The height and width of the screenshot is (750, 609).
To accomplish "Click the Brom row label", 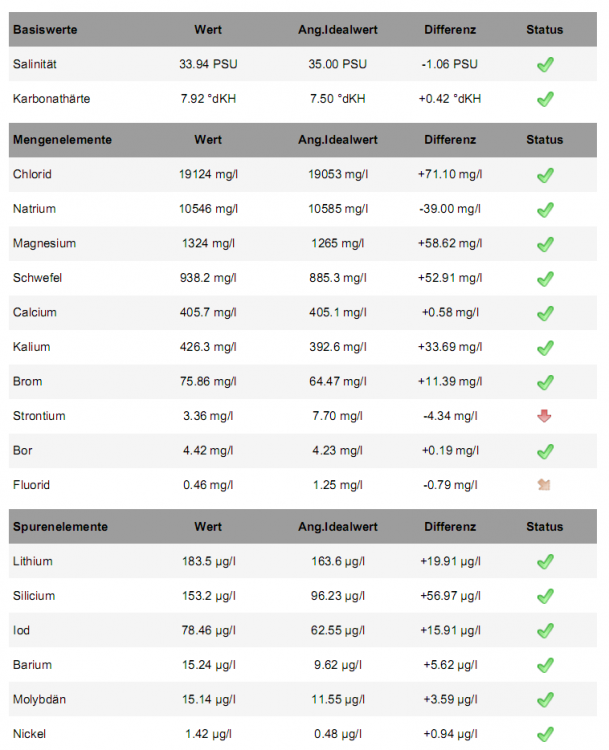I will (x=27, y=382).
